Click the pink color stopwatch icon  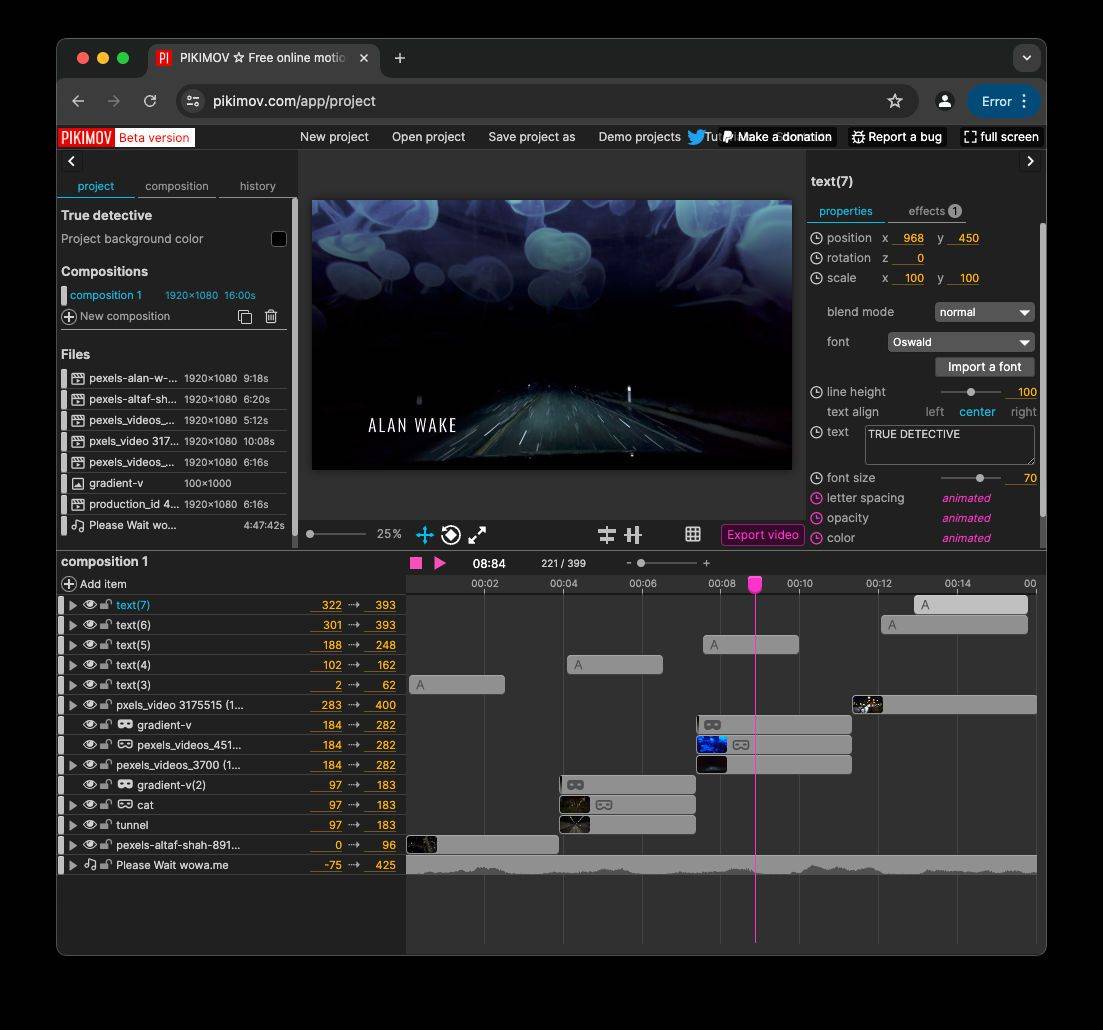coord(816,538)
